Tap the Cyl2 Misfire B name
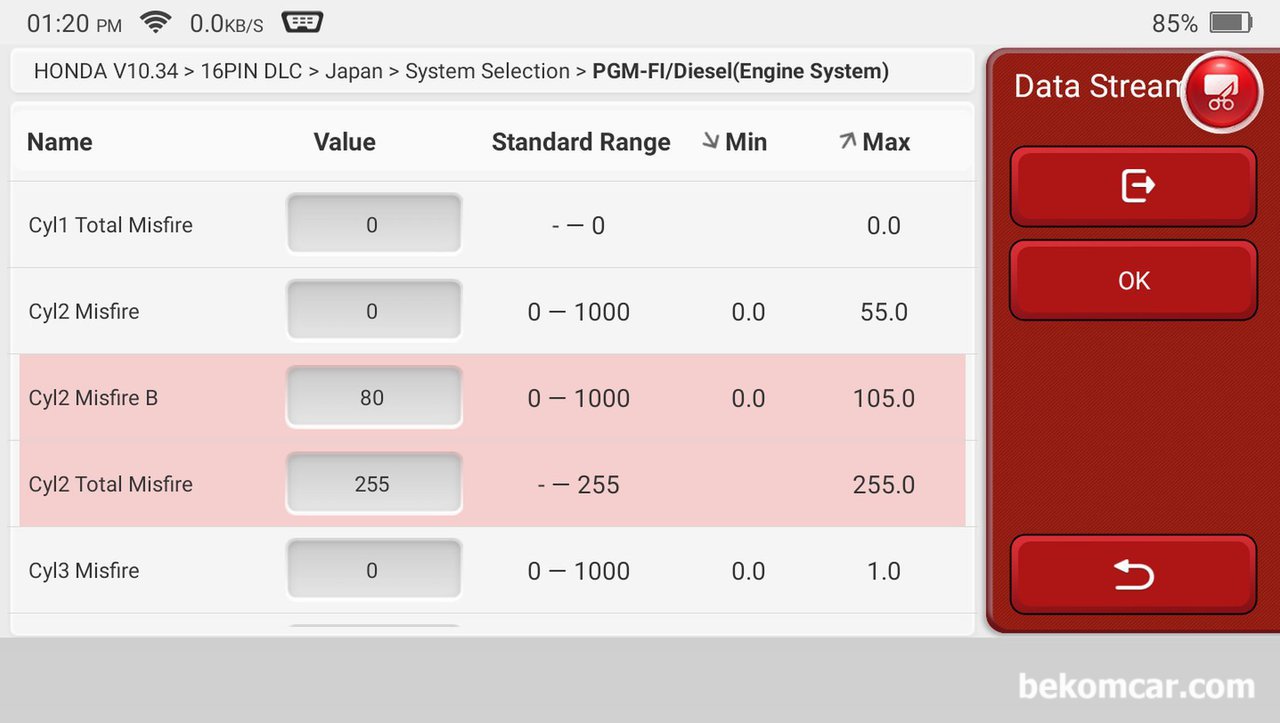1280x723 pixels. click(x=93, y=398)
